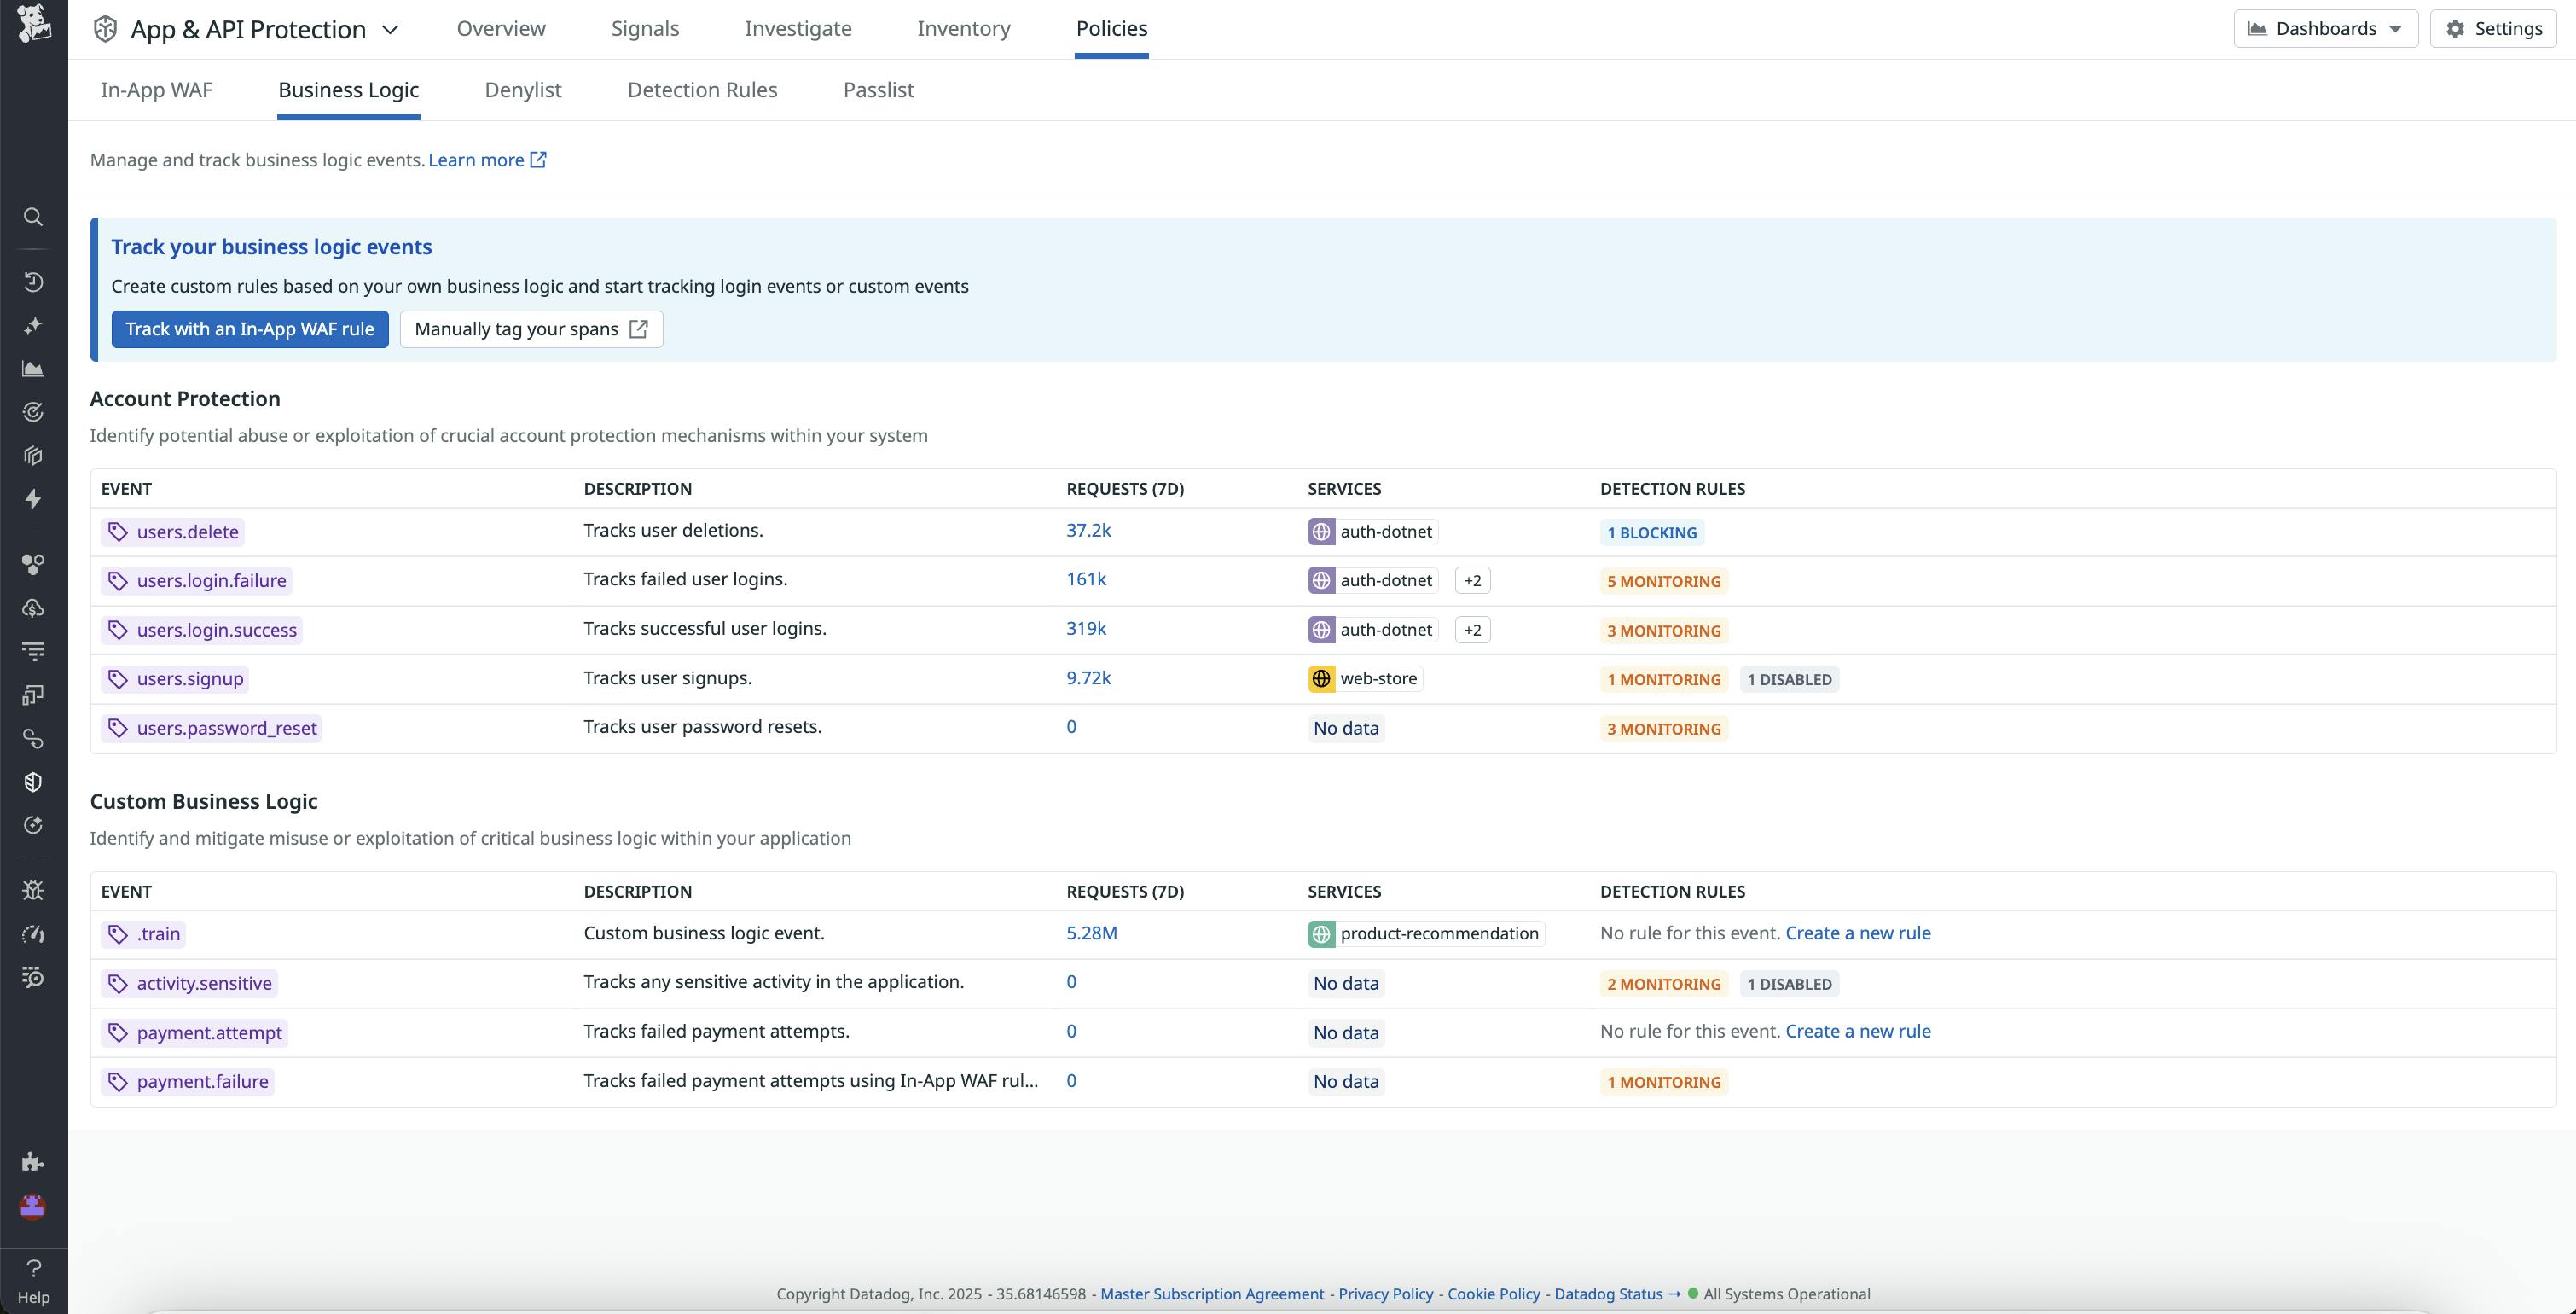Screen dimensions: 2576x1314
Task: Switch to the Denylist tab
Action: pyautogui.click(x=523, y=90)
